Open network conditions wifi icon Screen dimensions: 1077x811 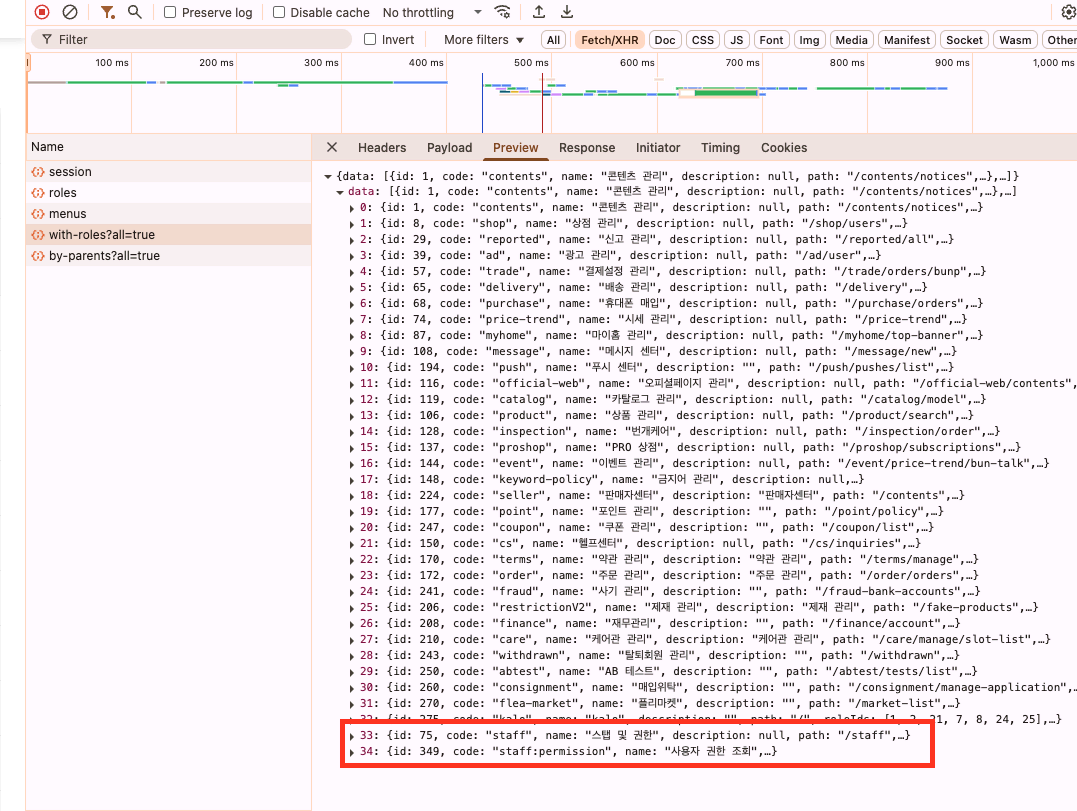[503, 12]
